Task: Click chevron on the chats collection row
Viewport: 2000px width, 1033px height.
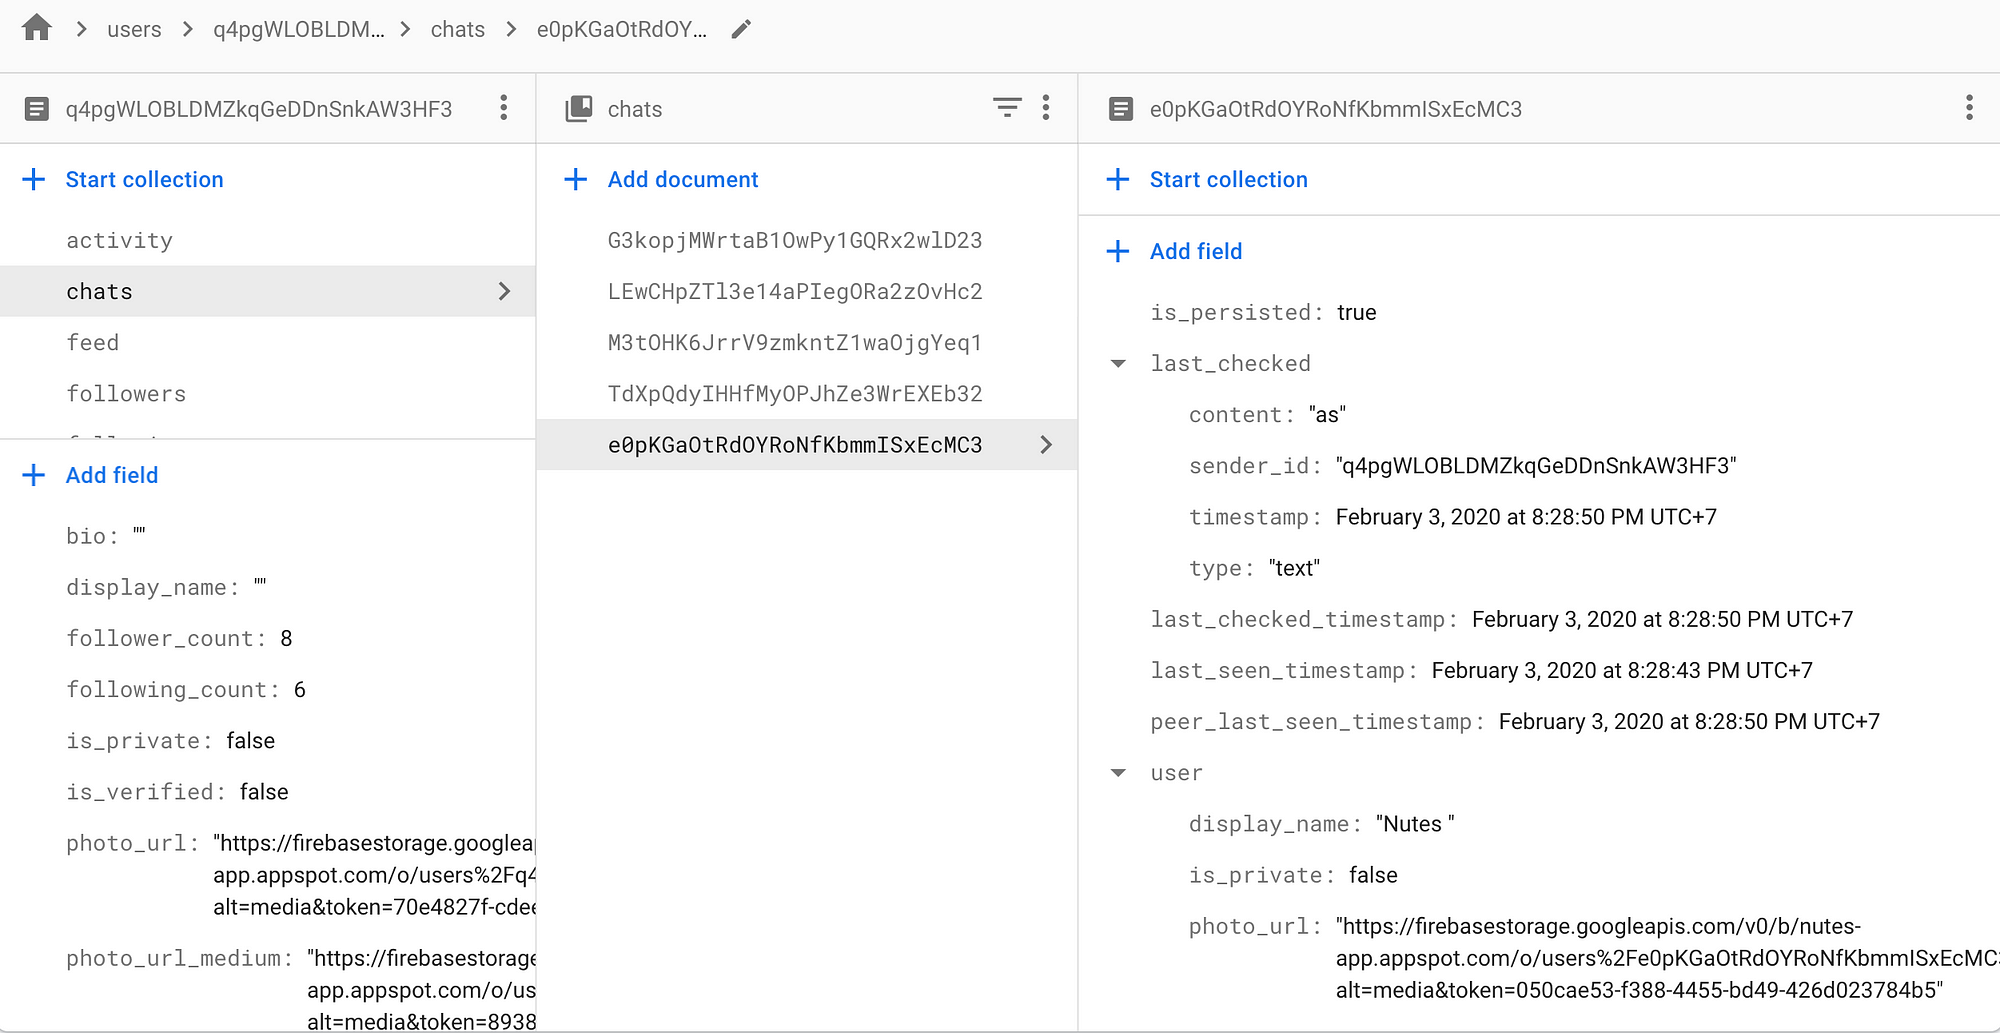Action: [x=504, y=291]
